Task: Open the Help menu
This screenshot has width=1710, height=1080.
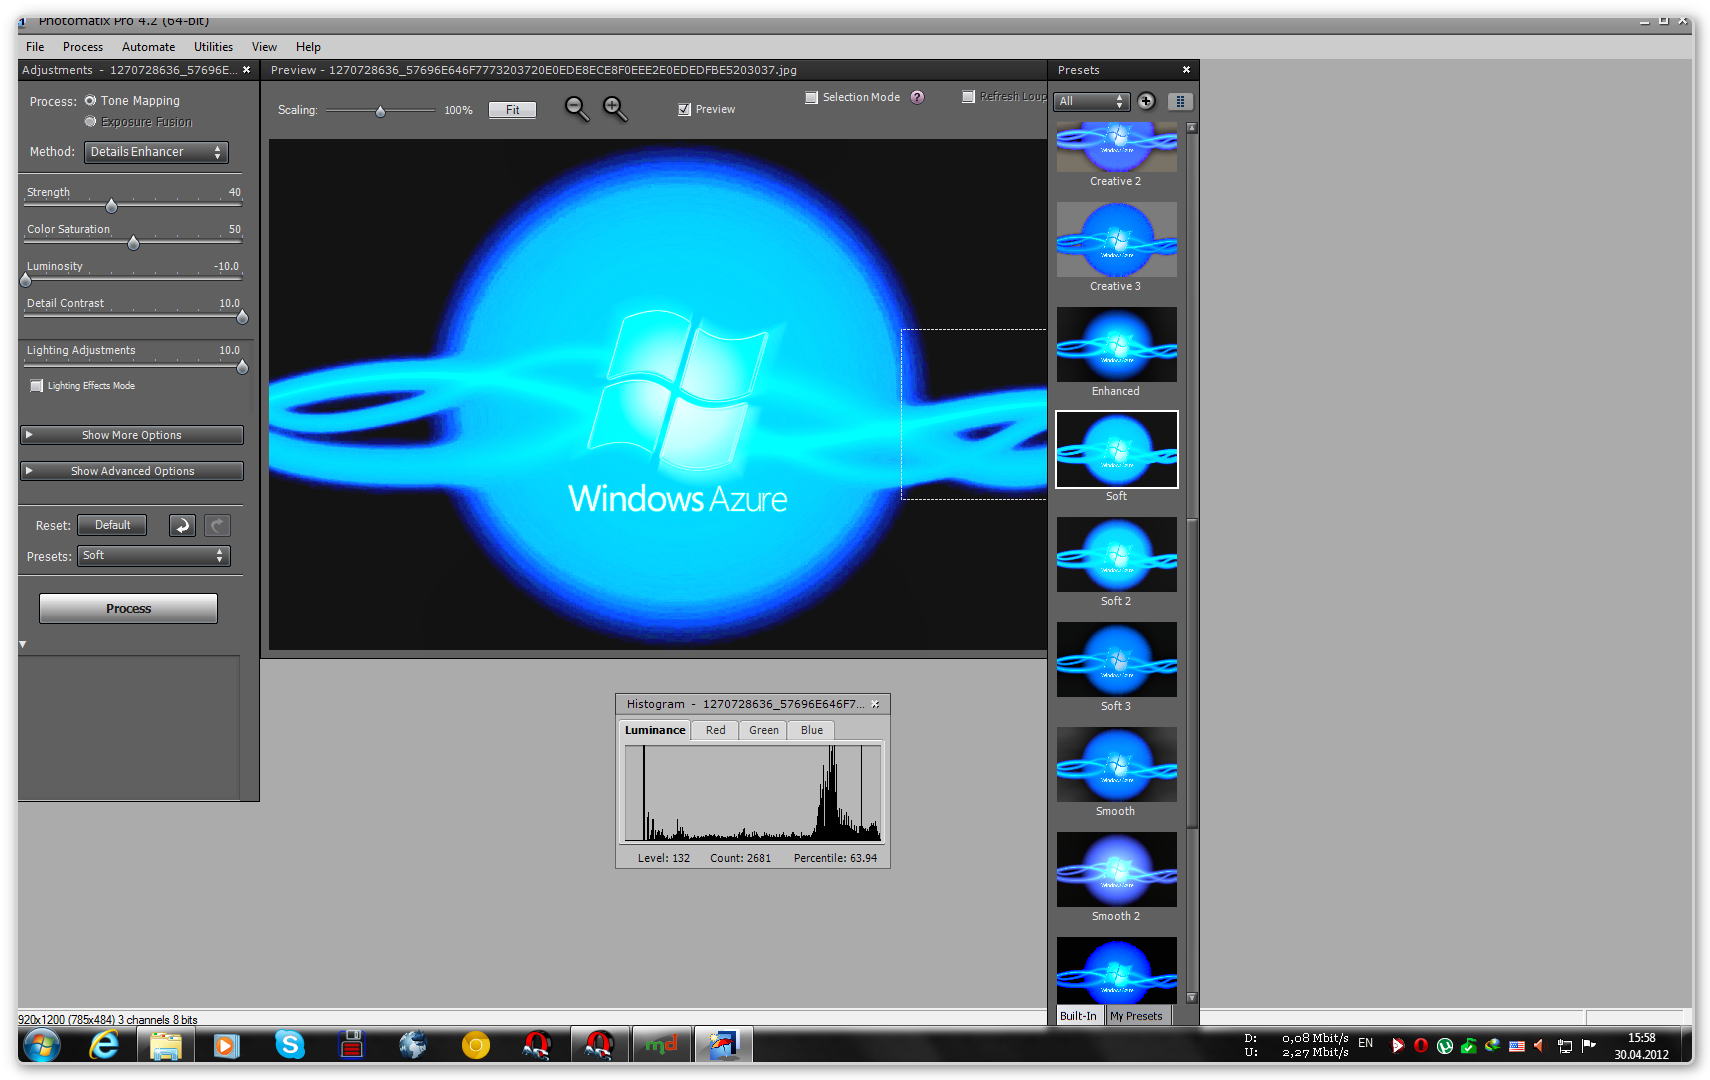Action: click(x=308, y=47)
